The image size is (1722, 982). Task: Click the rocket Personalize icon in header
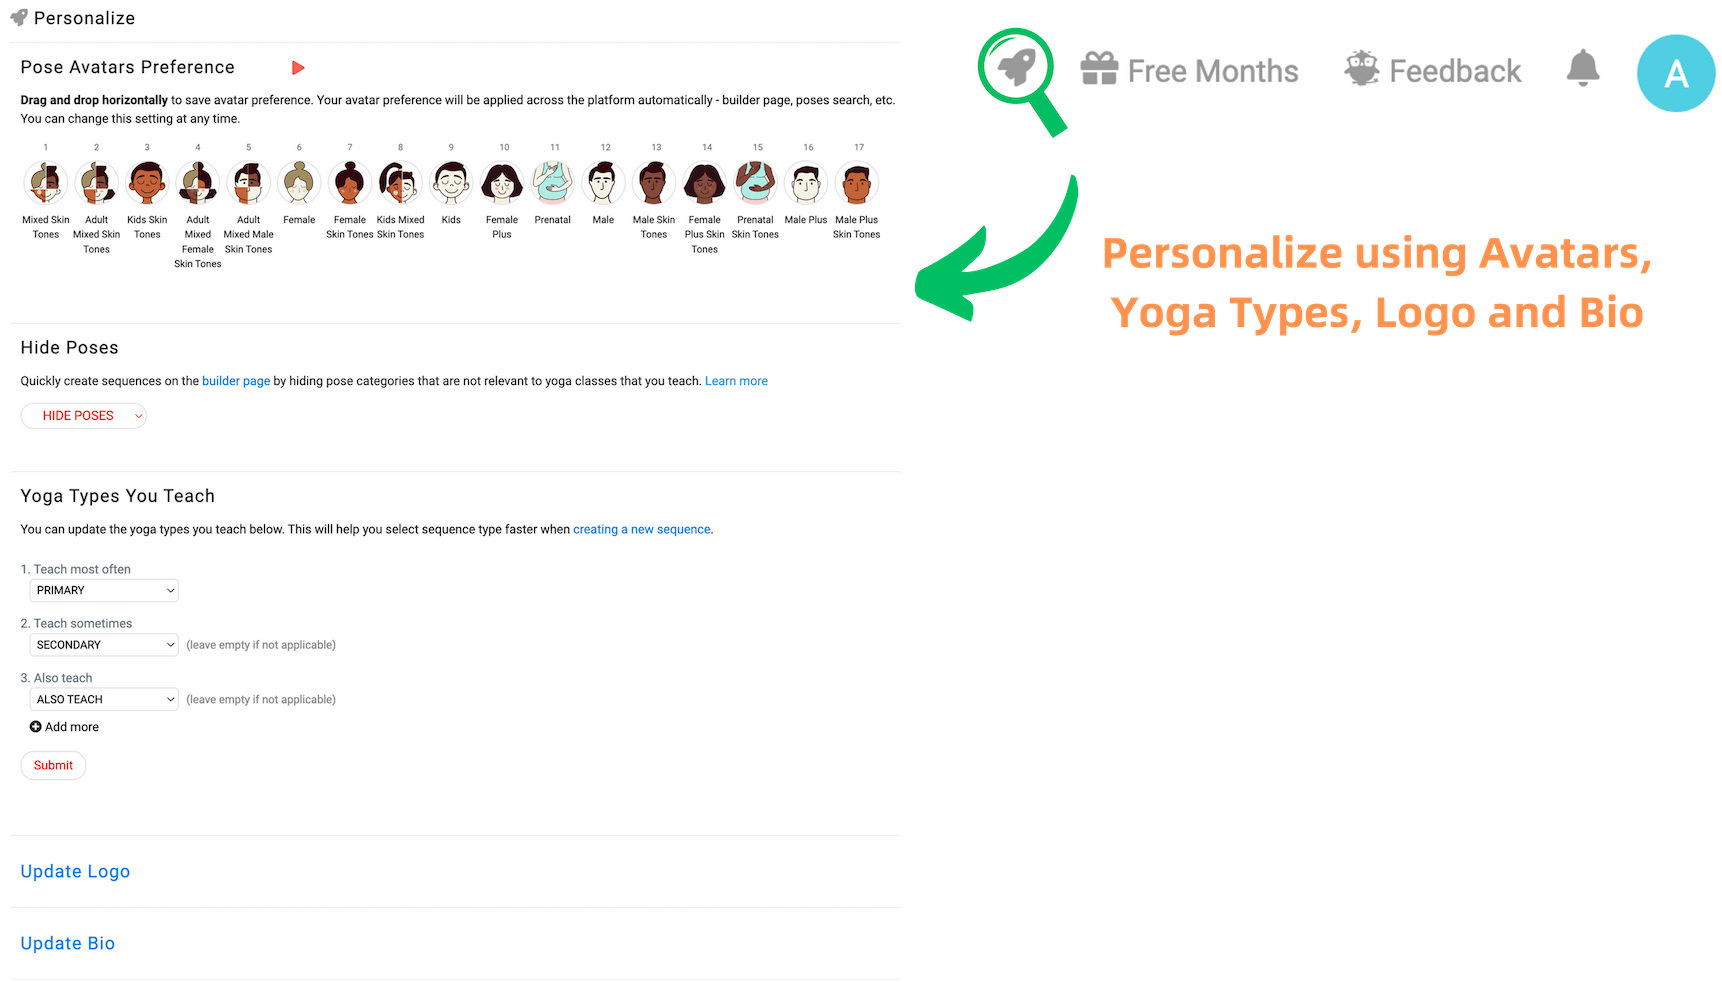coord(1018,67)
